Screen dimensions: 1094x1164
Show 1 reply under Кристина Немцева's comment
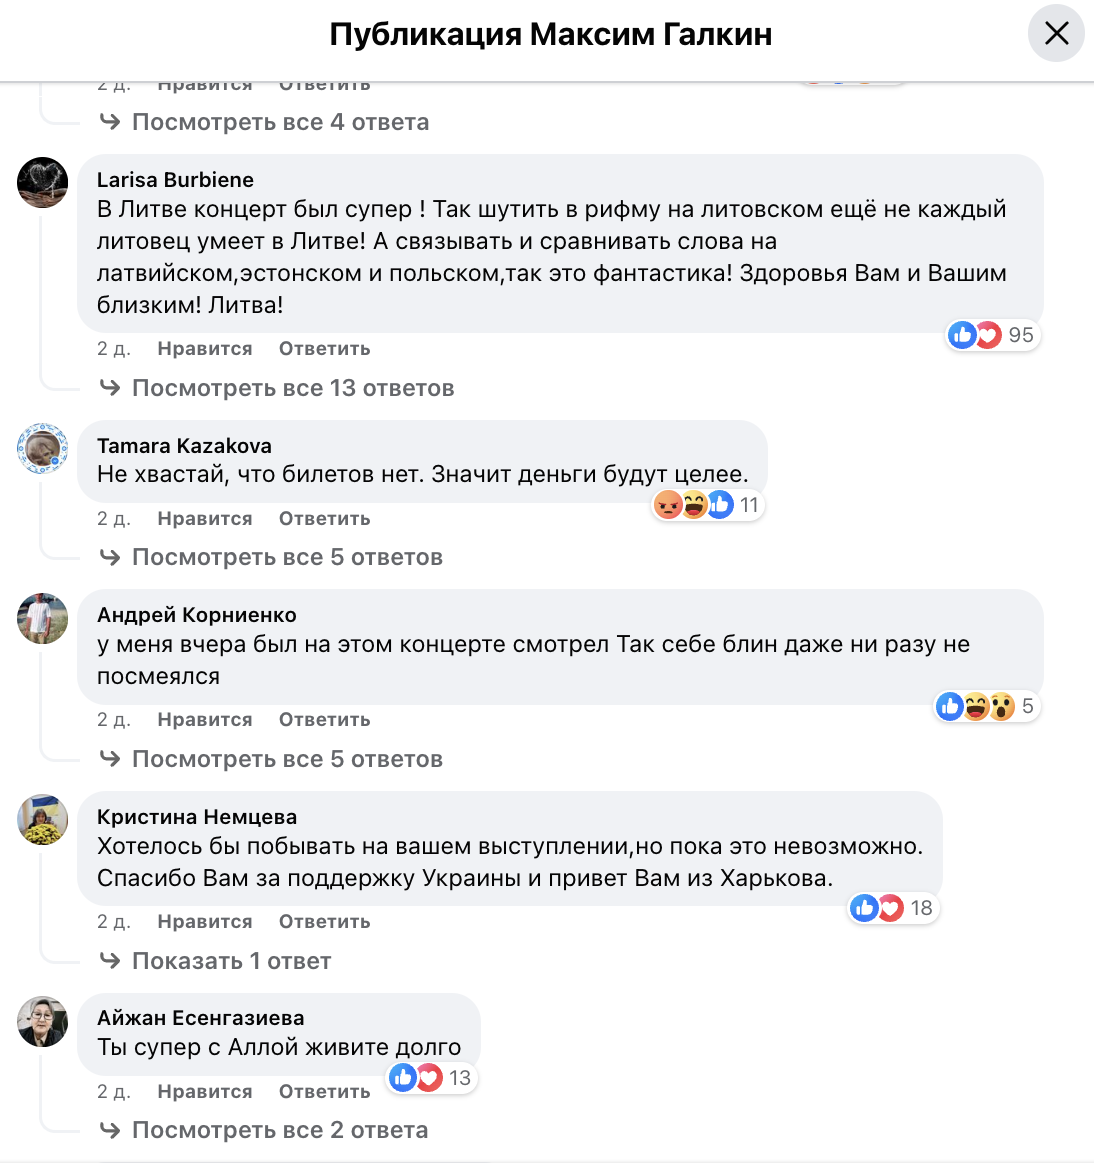232,960
